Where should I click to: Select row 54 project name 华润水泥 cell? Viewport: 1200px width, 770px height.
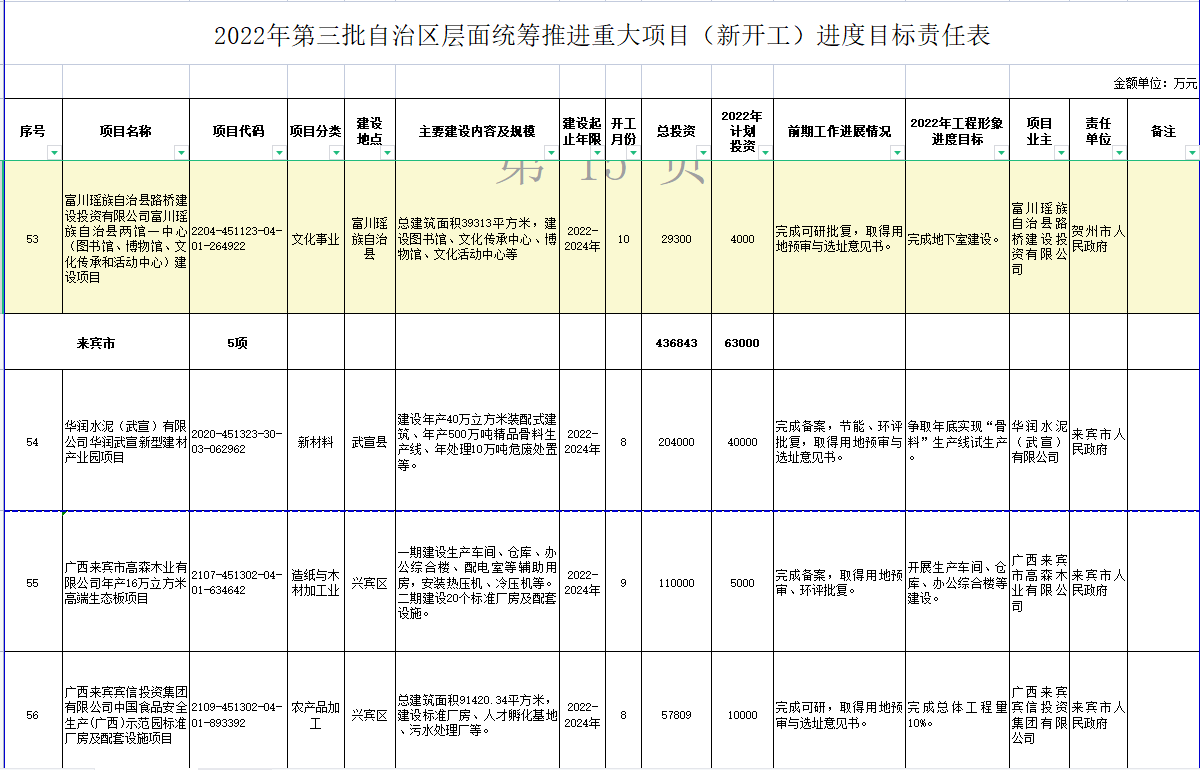click(126, 442)
